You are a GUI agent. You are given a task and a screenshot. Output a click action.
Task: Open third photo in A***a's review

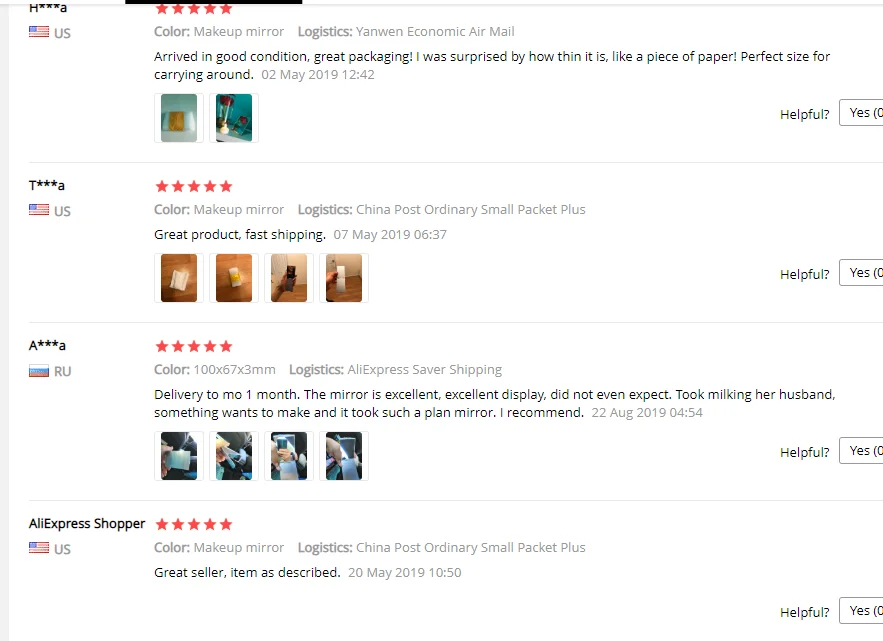click(x=289, y=456)
